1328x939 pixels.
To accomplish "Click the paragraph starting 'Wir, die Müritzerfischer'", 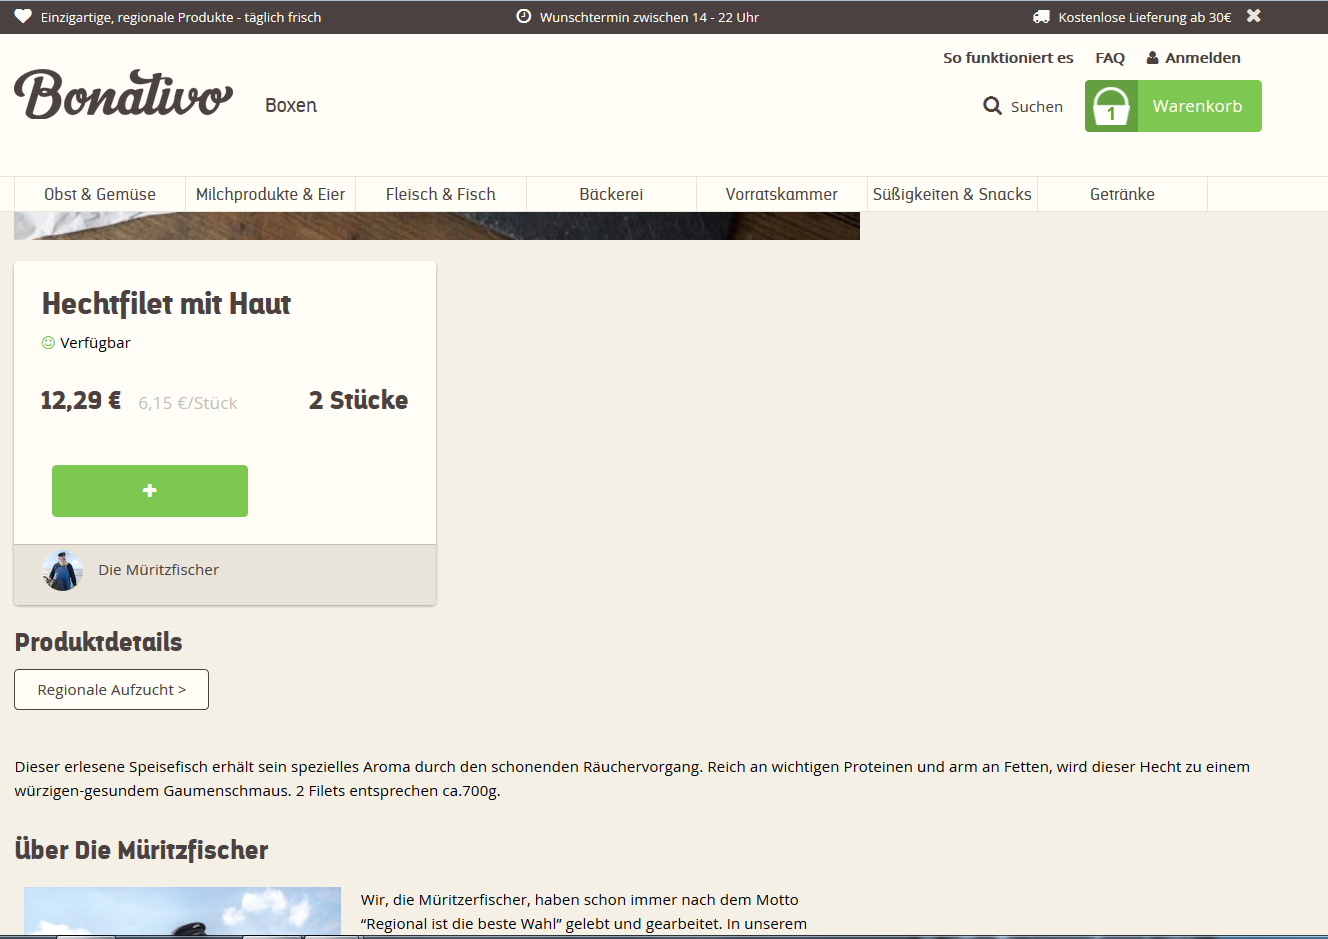I will coord(584,912).
